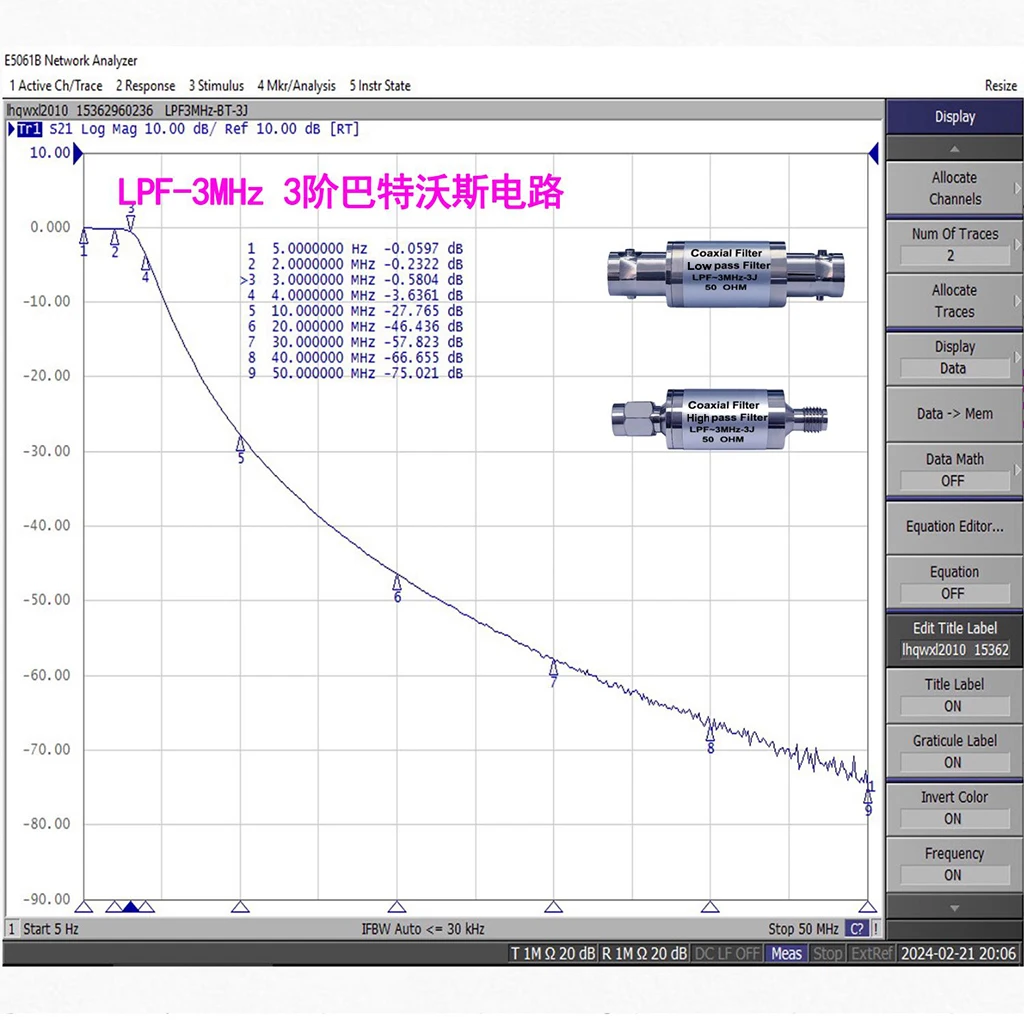Screen dimensions: 1024x1024
Task: Toggle Graticule Label ON setting
Action: click(x=954, y=751)
